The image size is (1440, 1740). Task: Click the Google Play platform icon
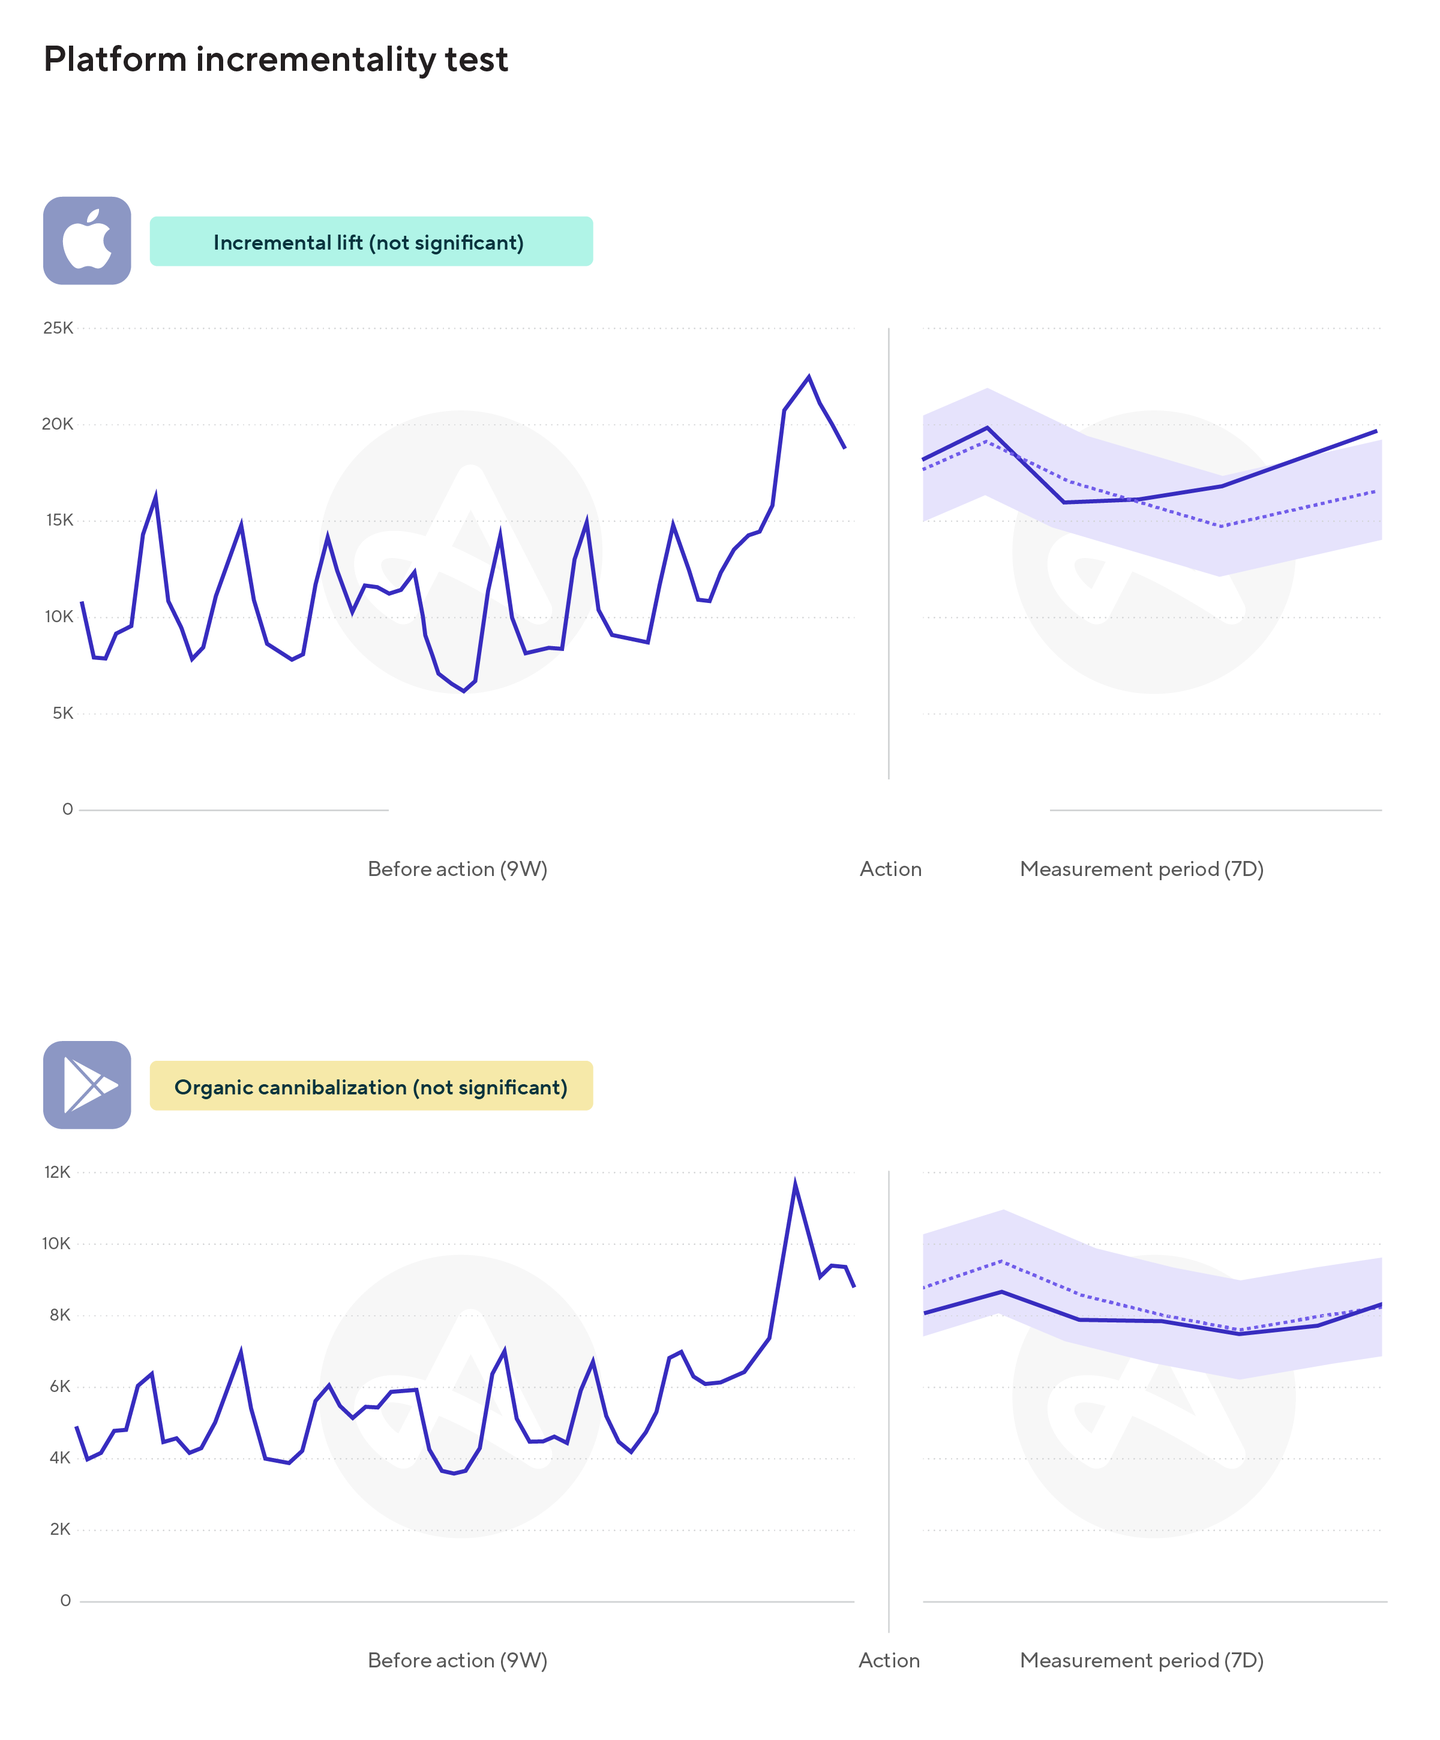tap(87, 1085)
